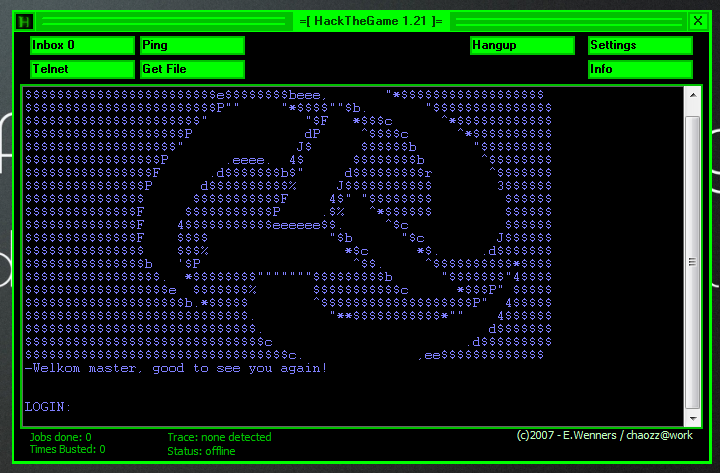Screen dimensions: 720x473
Task: Click the 'Jobs done: 0' status text
Action: 61,437
